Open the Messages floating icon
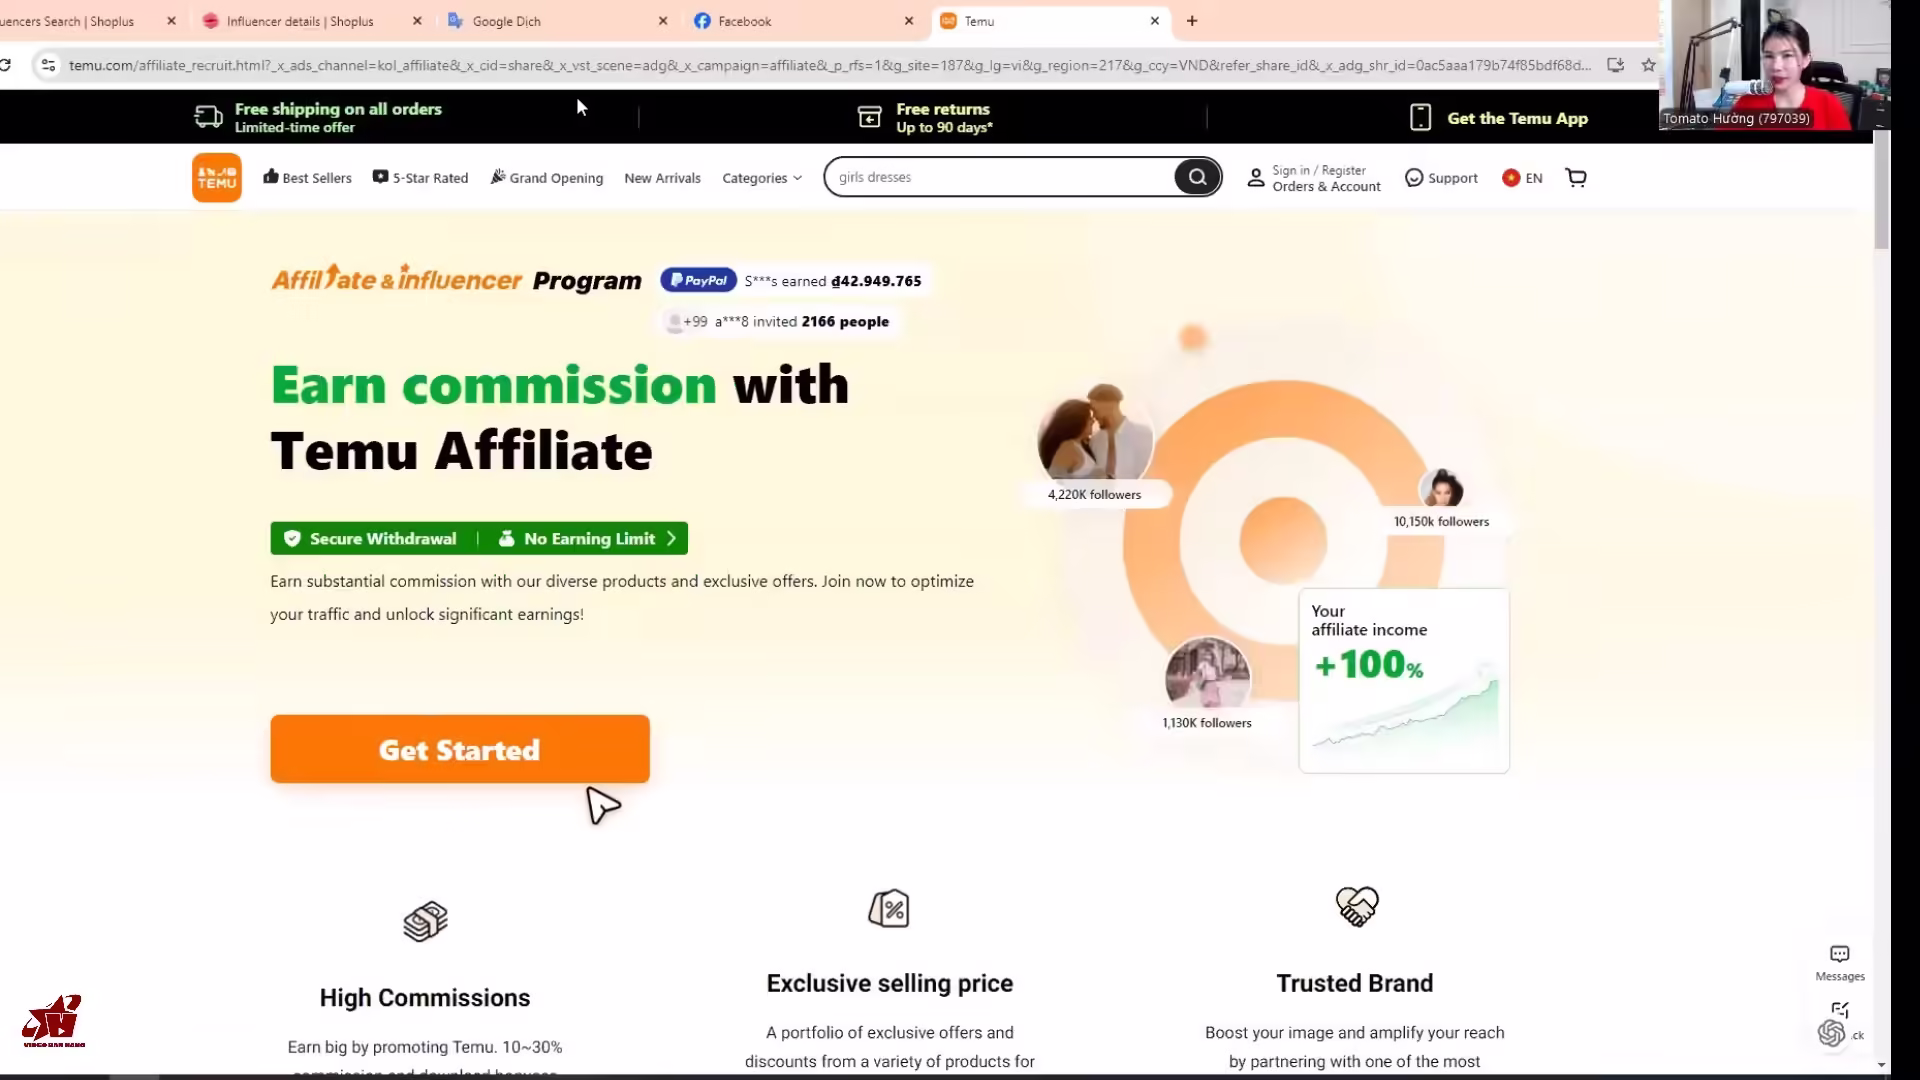This screenshot has width=1920, height=1080. pos(1840,963)
